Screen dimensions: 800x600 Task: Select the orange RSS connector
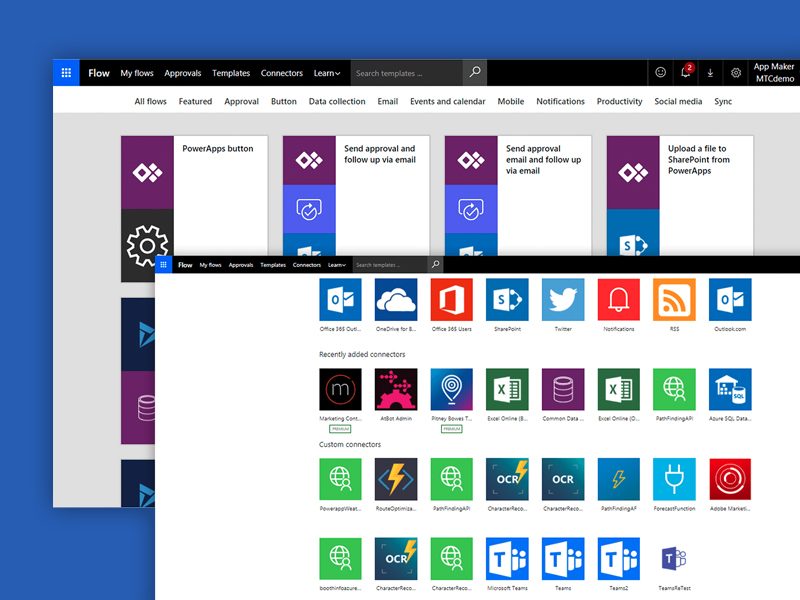674,299
